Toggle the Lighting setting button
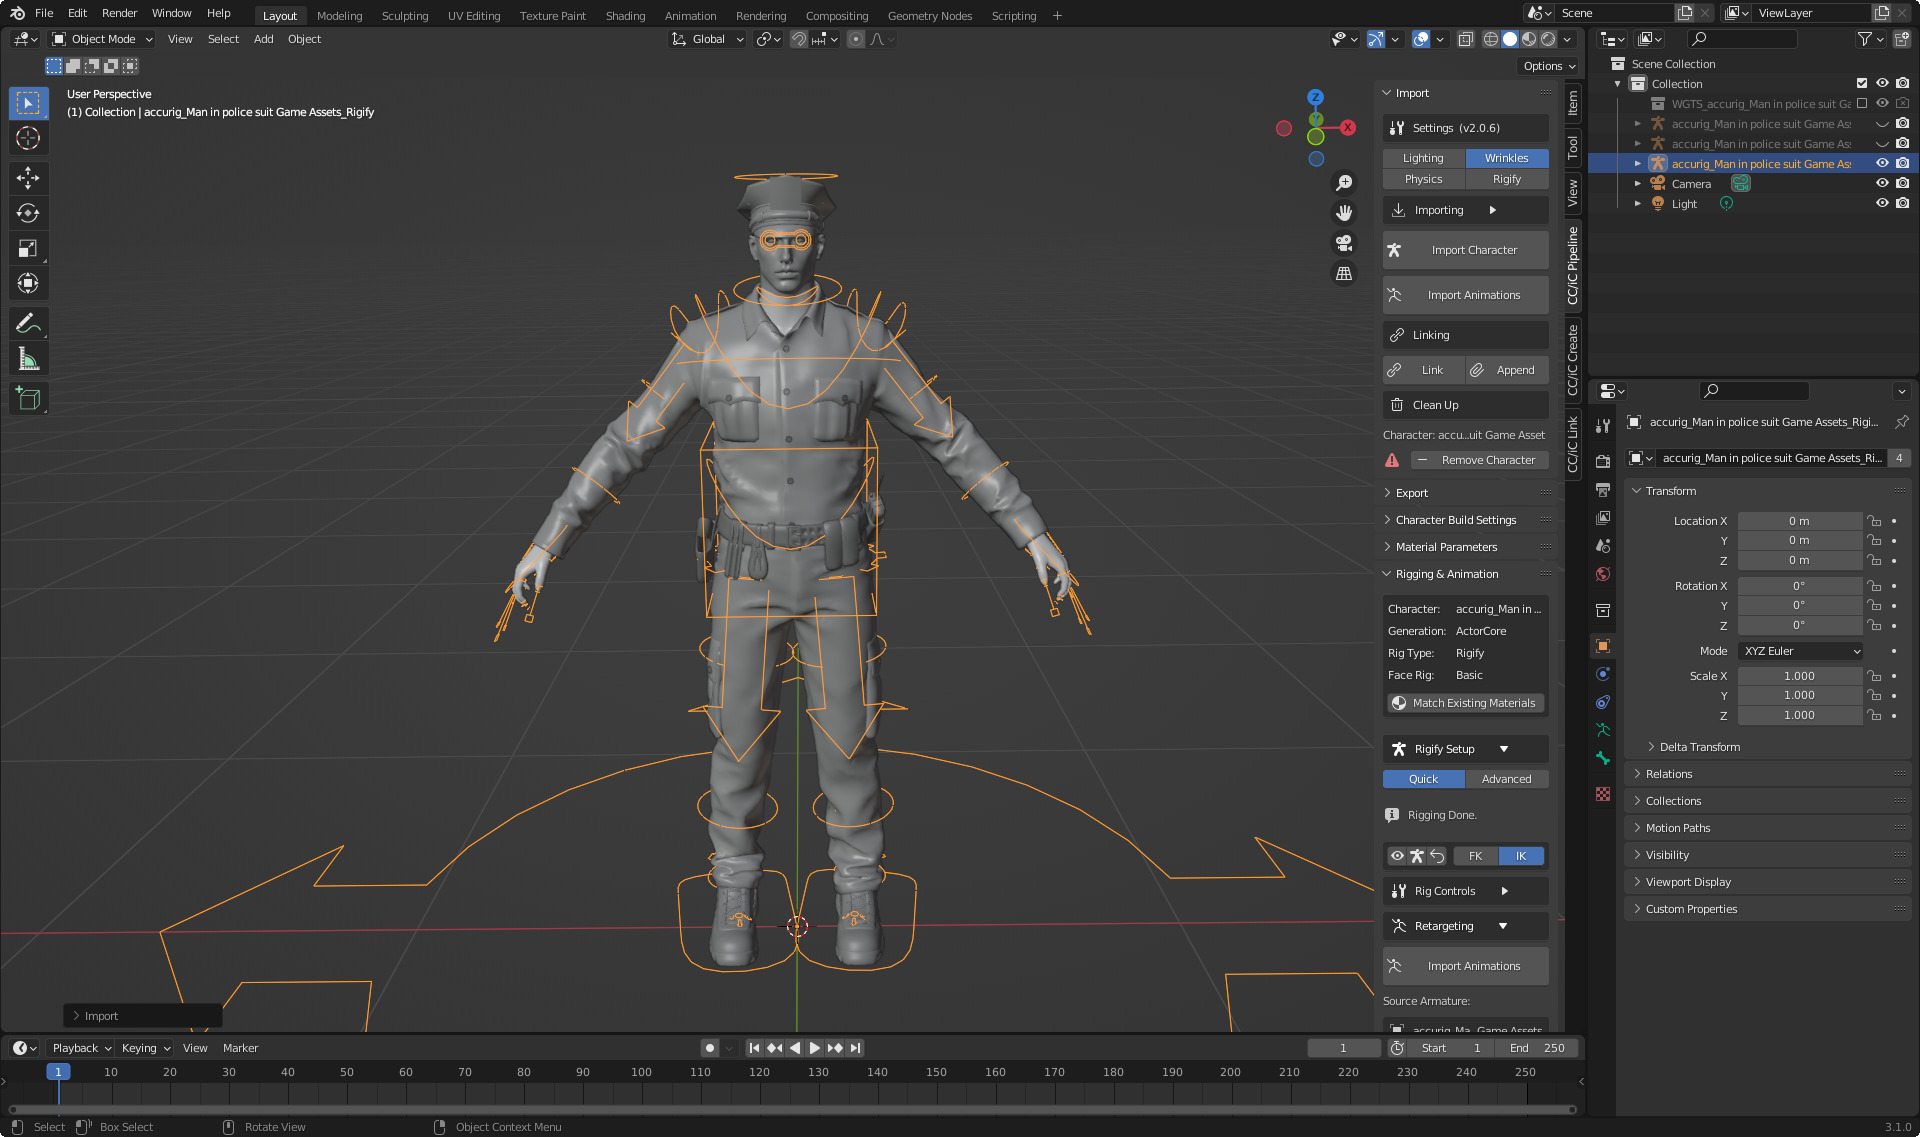1920x1137 pixels. click(1423, 158)
